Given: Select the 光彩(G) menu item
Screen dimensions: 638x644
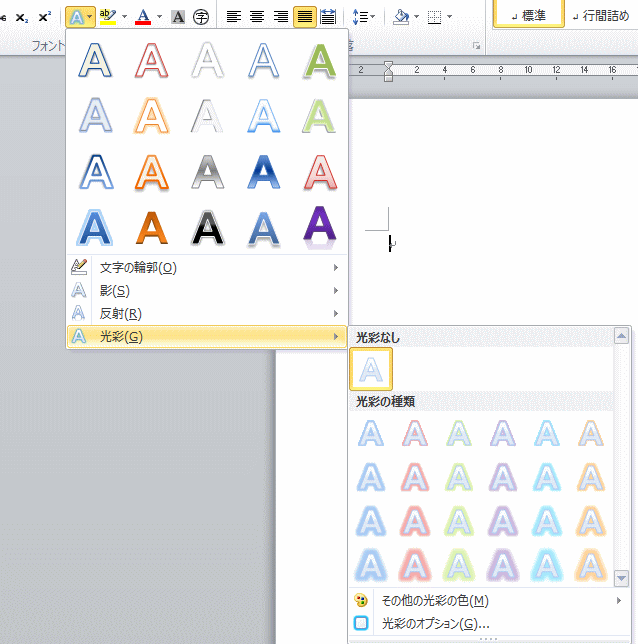Looking at the screenshot, I should 207,337.
